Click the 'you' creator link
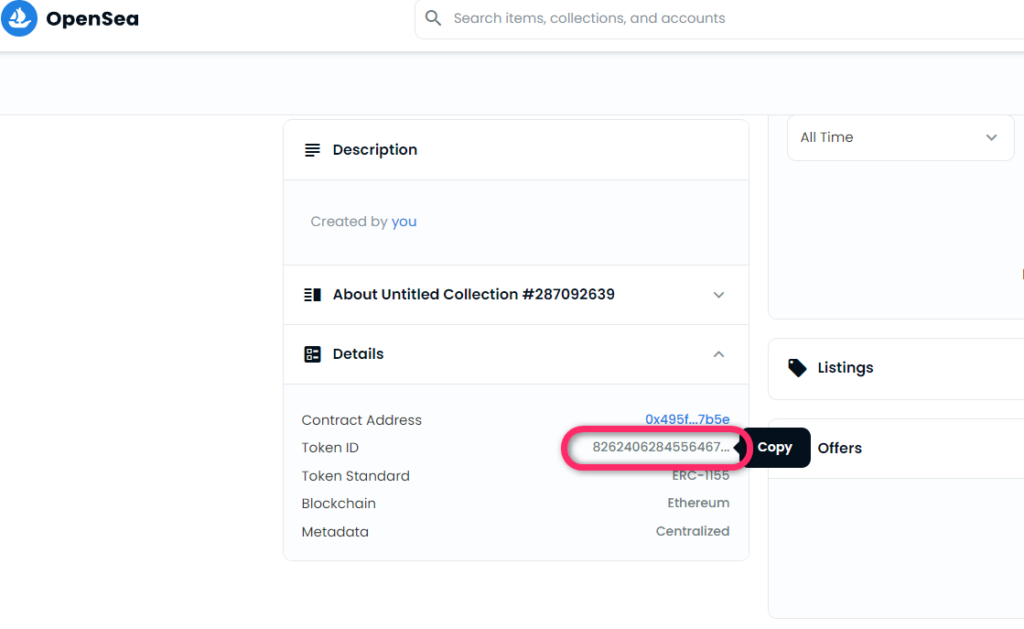1024x629 pixels. pos(404,222)
